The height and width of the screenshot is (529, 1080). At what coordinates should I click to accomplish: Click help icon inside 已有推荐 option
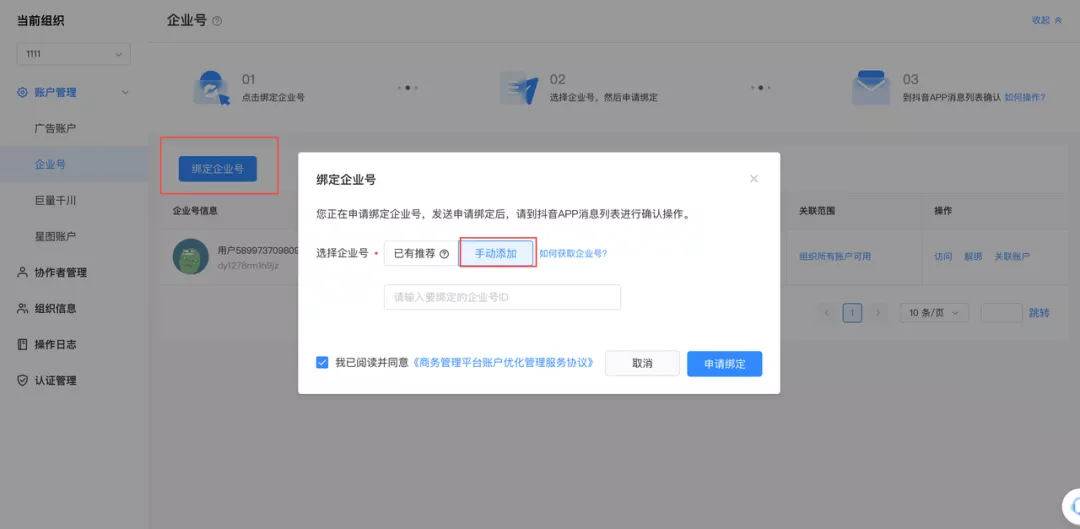coord(444,253)
